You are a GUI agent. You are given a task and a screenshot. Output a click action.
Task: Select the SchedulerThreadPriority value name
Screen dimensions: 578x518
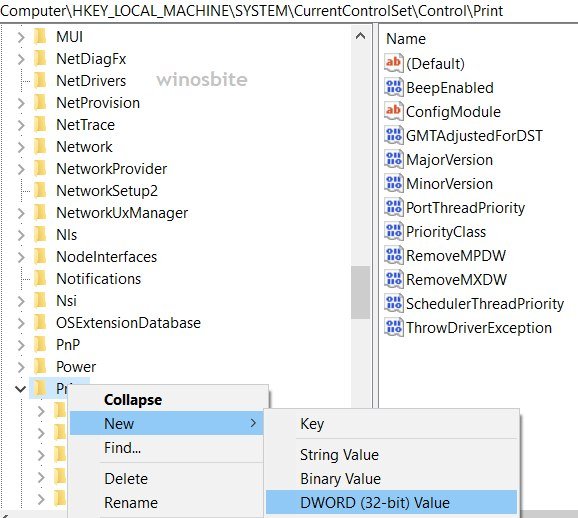[x=485, y=304]
